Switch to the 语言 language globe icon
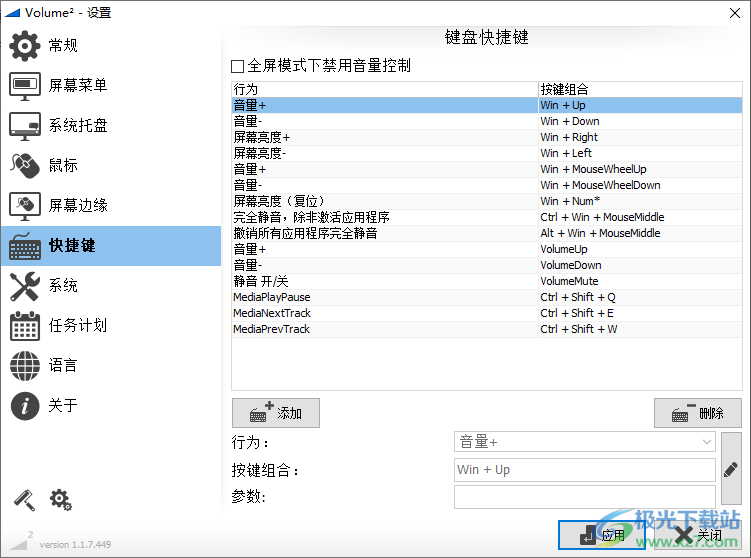Screen dimensions: 751x558 pos(25,366)
